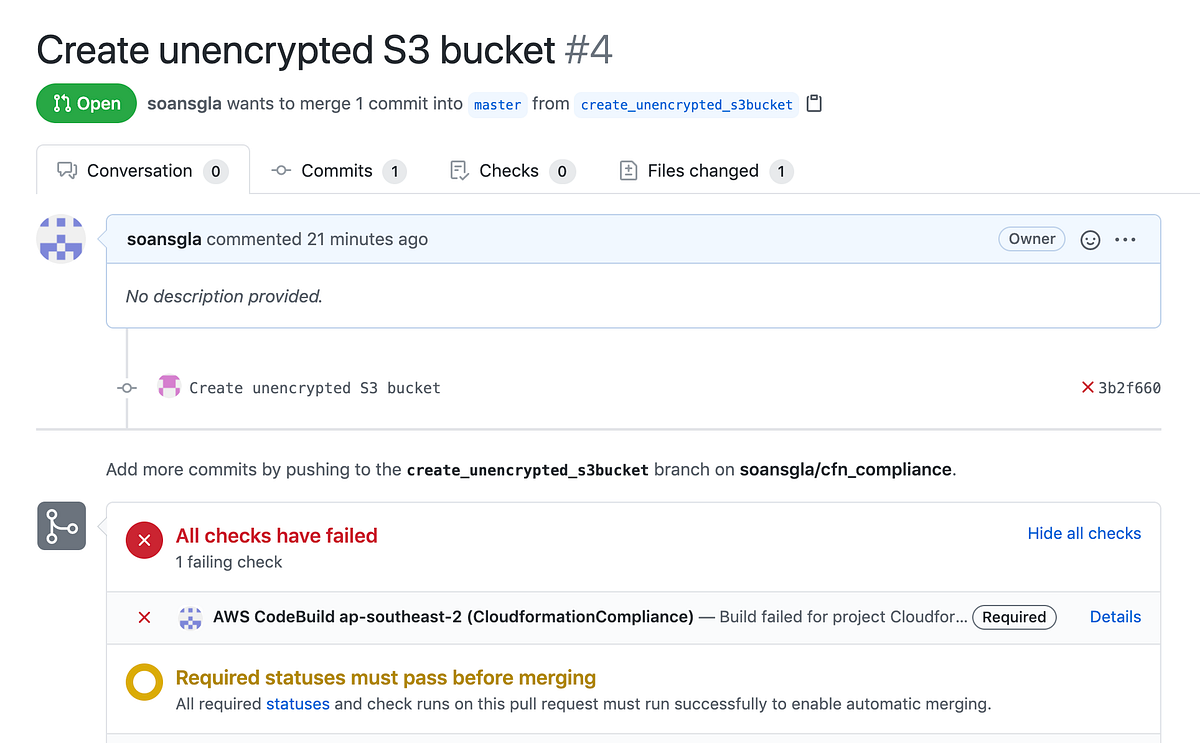
Task: Copy the branch name with the clipboard icon
Action: 813,102
